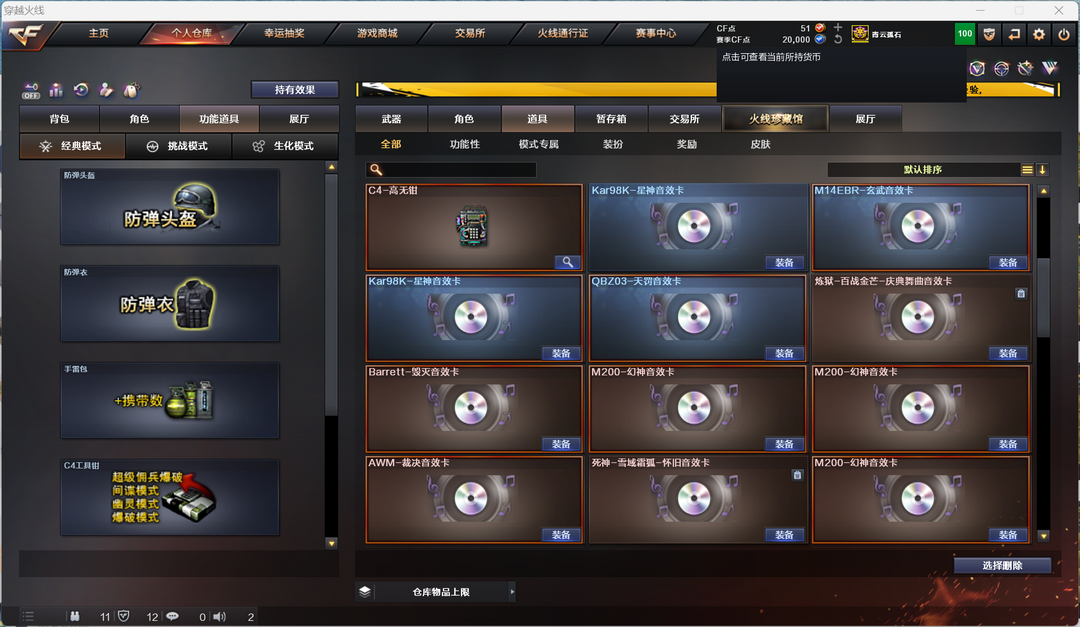The image size is (1080, 627).
Task: Toggle lock icon on 炼狱-百战金芒 sound card
Action: (1021, 294)
